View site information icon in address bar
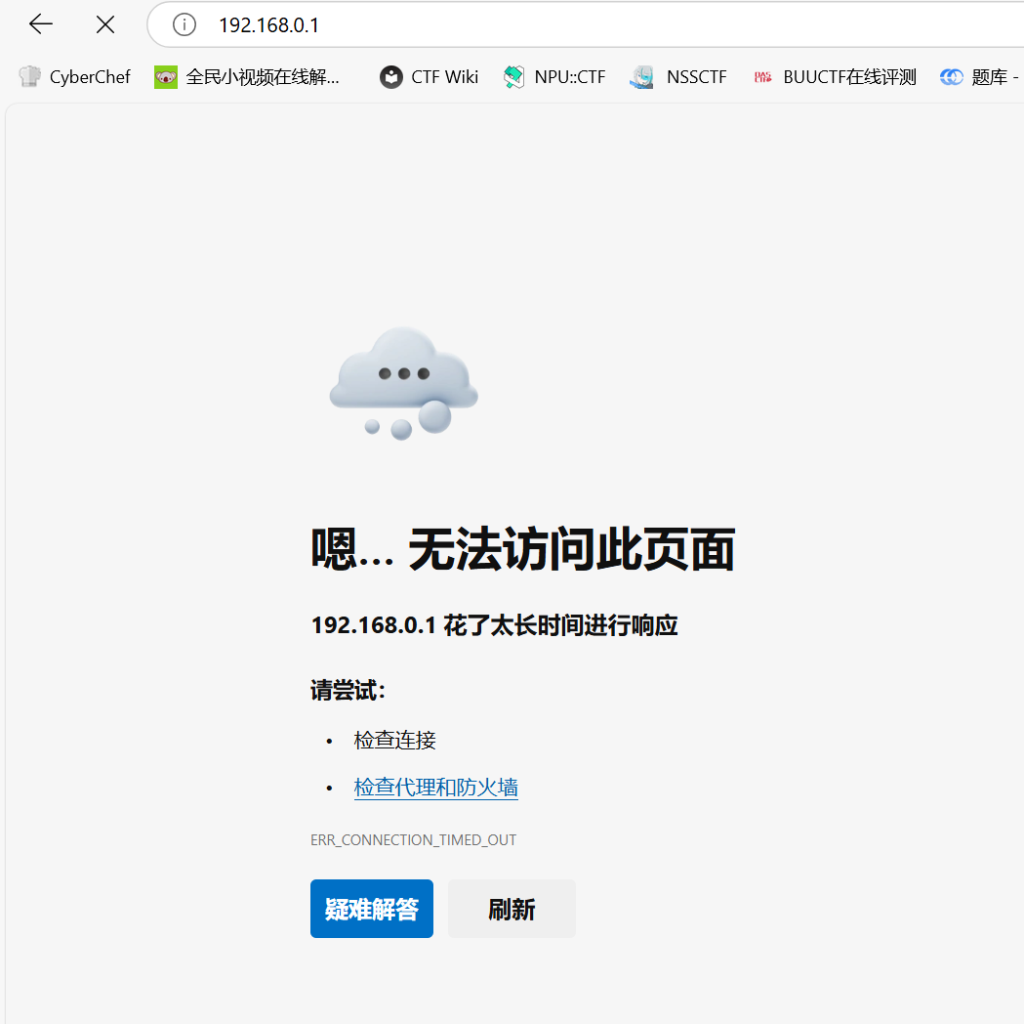1024x1024 pixels. pos(184,24)
